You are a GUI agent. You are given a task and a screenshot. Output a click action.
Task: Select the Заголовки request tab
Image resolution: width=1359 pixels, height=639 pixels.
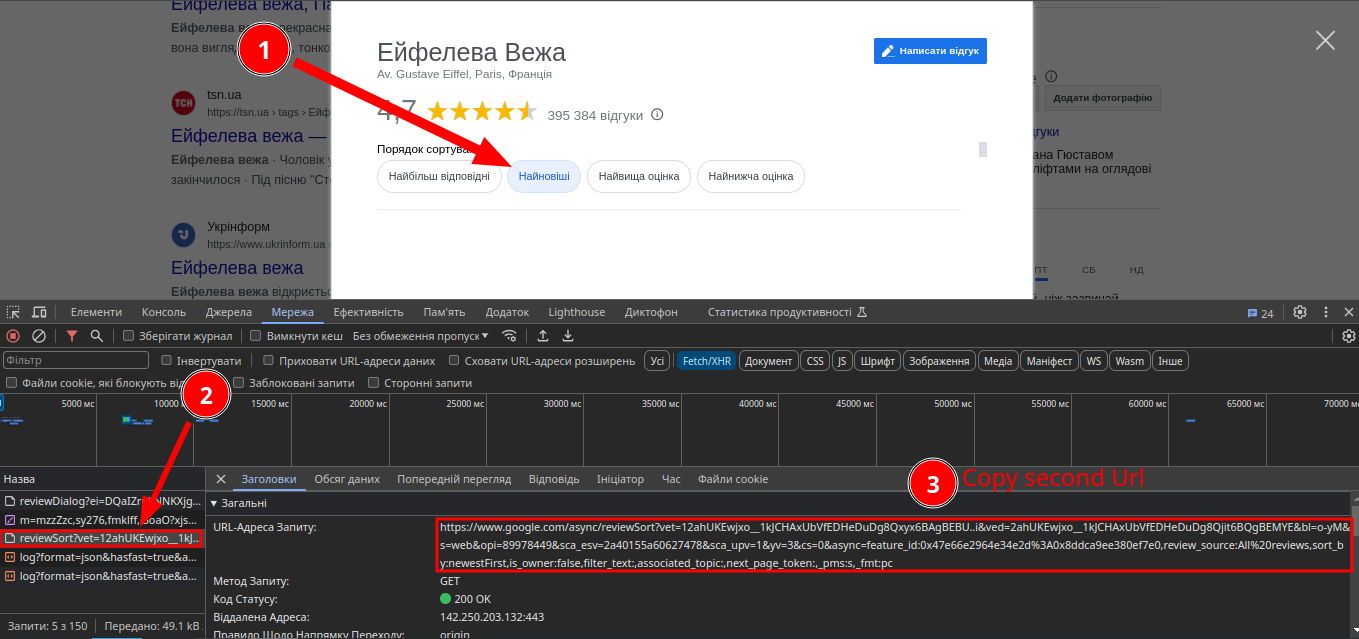coord(269,479)
